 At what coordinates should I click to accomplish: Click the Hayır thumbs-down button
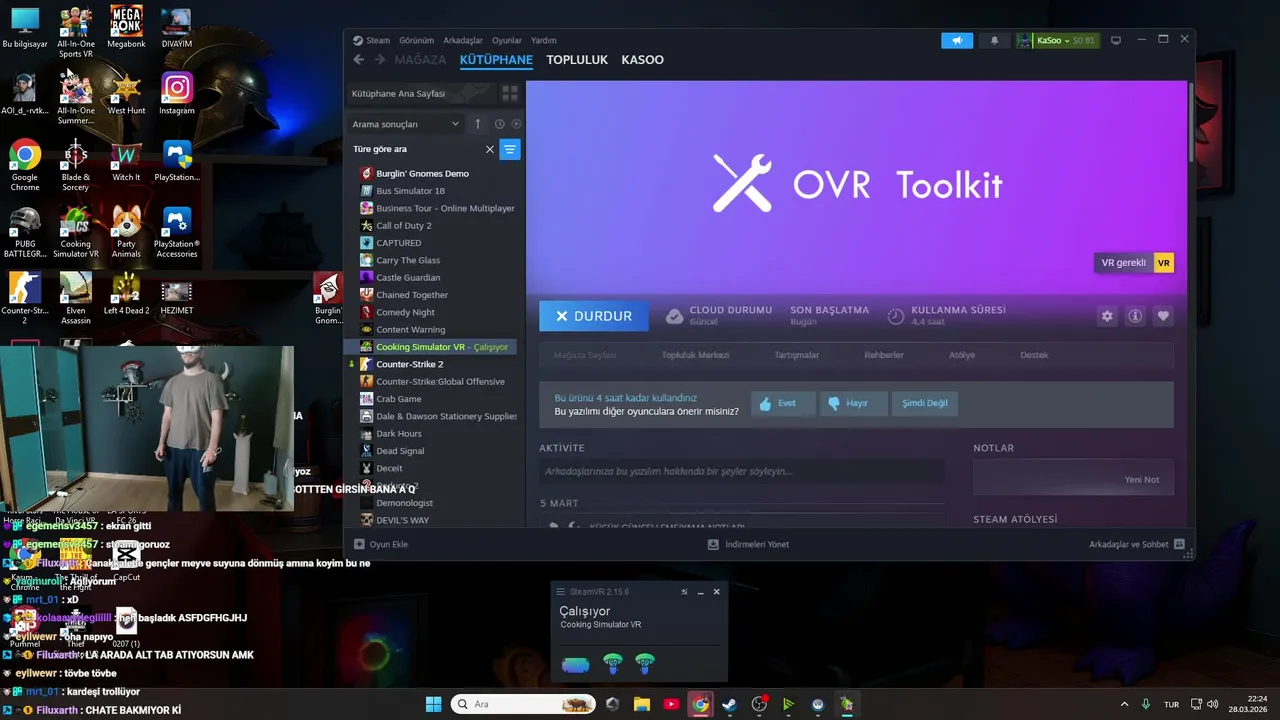(853, 403)
